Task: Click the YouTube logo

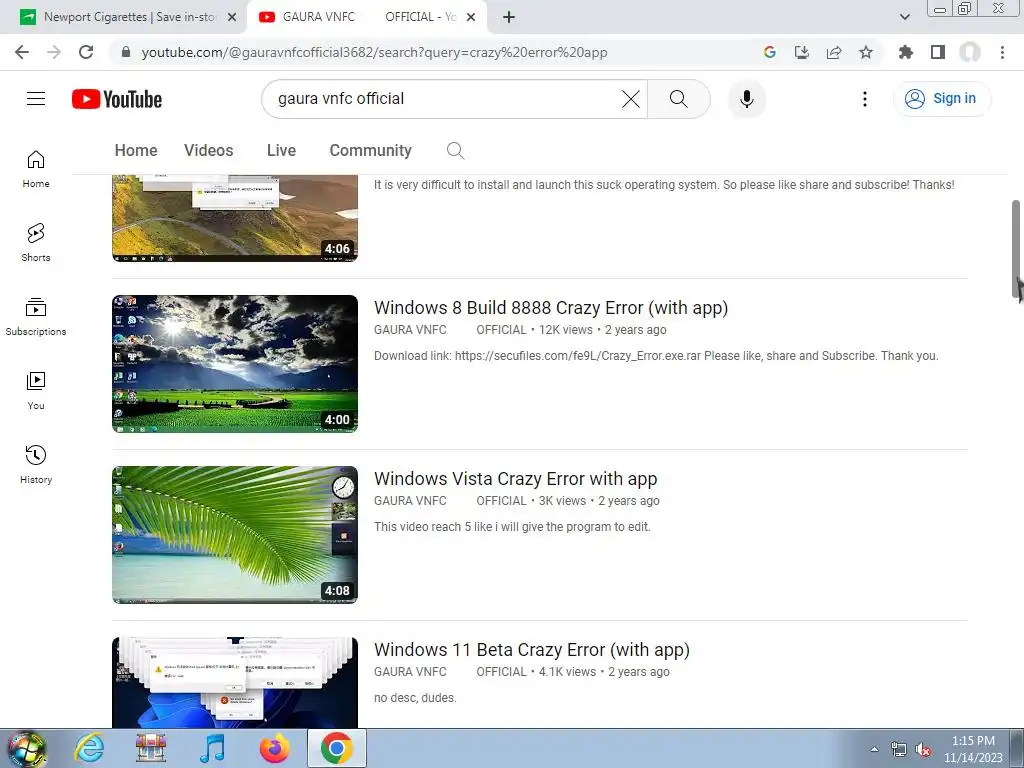Action: click(x=117, y=99)
